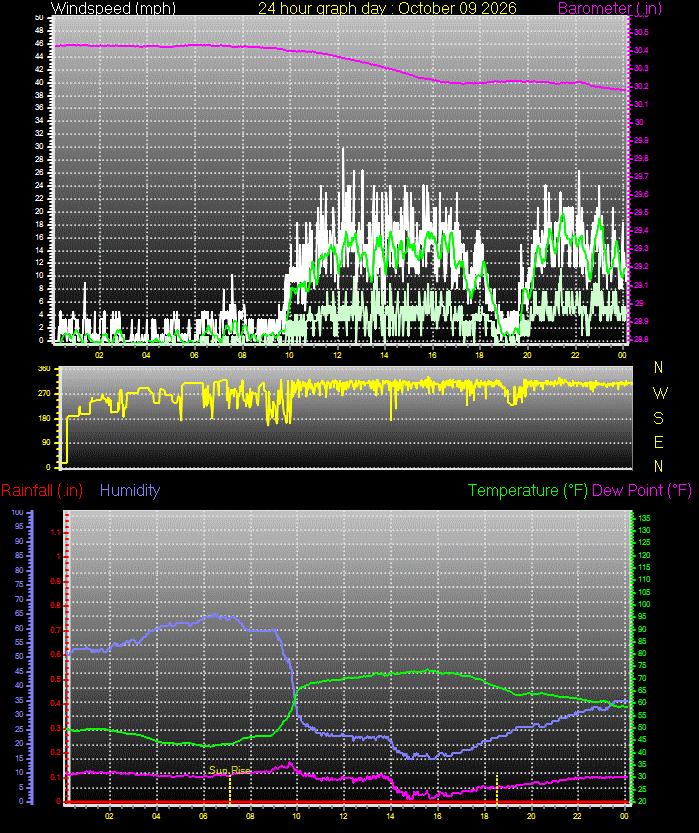Click the "24 hour graph day : October 09 2026" heading
The width and height of the screenshot is (699, 833).
point(387,8)
